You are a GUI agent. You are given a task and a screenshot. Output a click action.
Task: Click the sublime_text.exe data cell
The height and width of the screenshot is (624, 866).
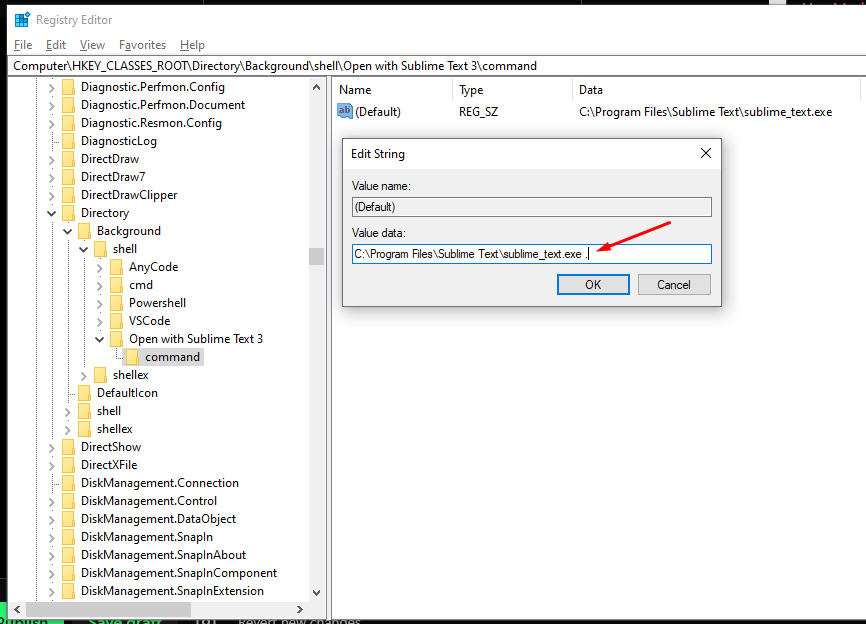pyautogui.click(x=705, y=112)
